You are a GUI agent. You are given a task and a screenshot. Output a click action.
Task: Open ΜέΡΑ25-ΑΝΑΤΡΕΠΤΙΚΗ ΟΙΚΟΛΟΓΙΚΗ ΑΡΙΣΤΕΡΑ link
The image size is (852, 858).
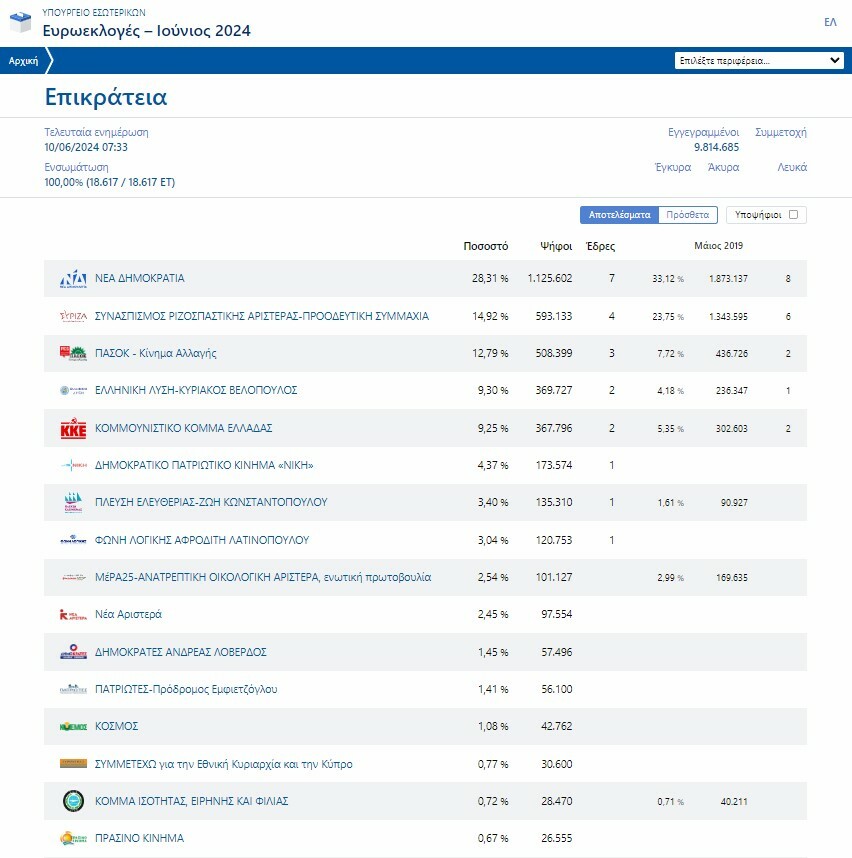pos(263,577)
